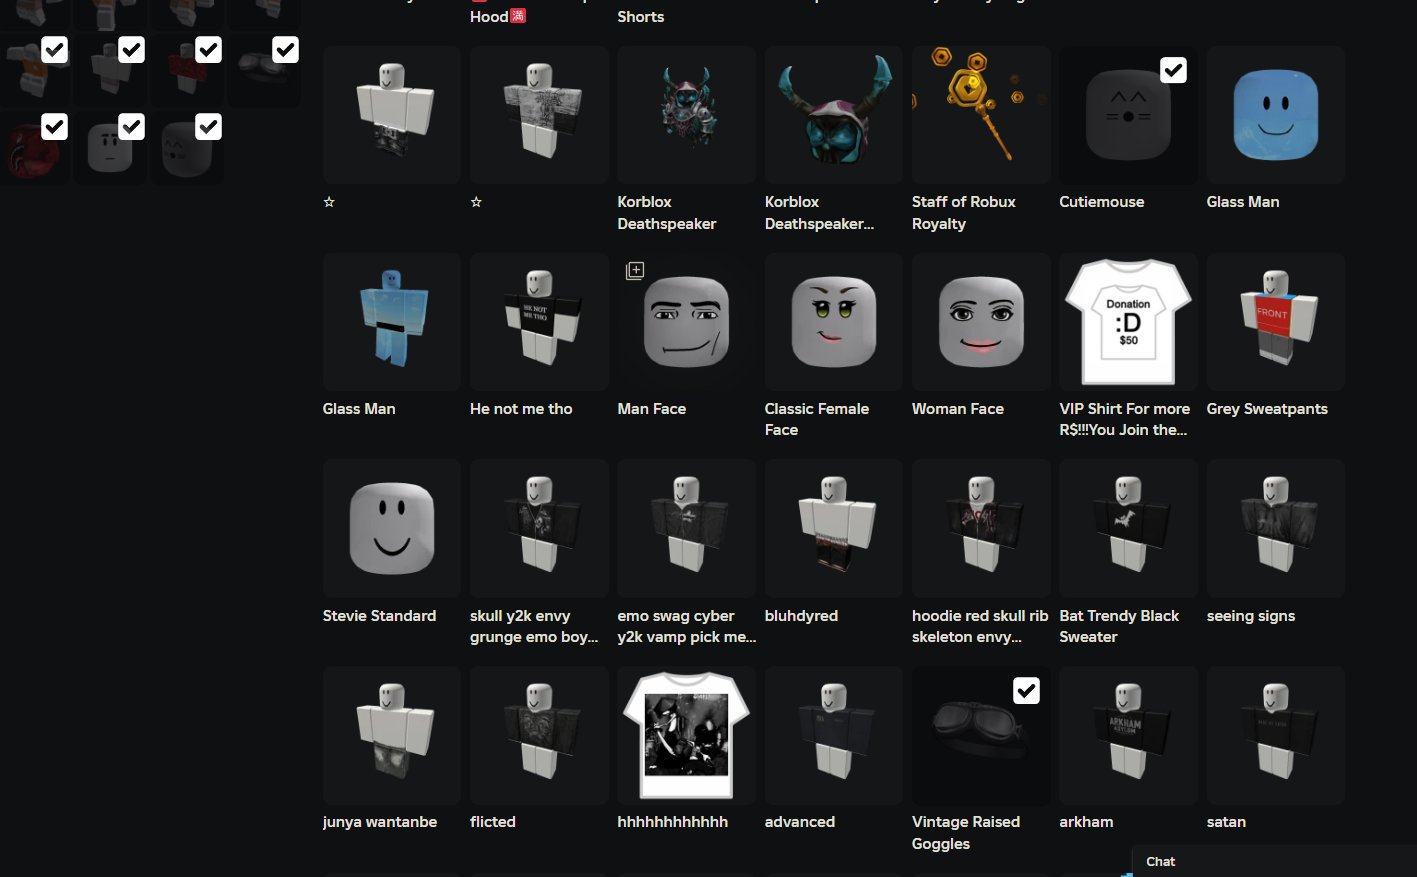The image size is (1417, 877).
Task: Uncheck the Vintage Raised Goggles card checkbox
Action: pyautogui.click(x=1026, y=691)
